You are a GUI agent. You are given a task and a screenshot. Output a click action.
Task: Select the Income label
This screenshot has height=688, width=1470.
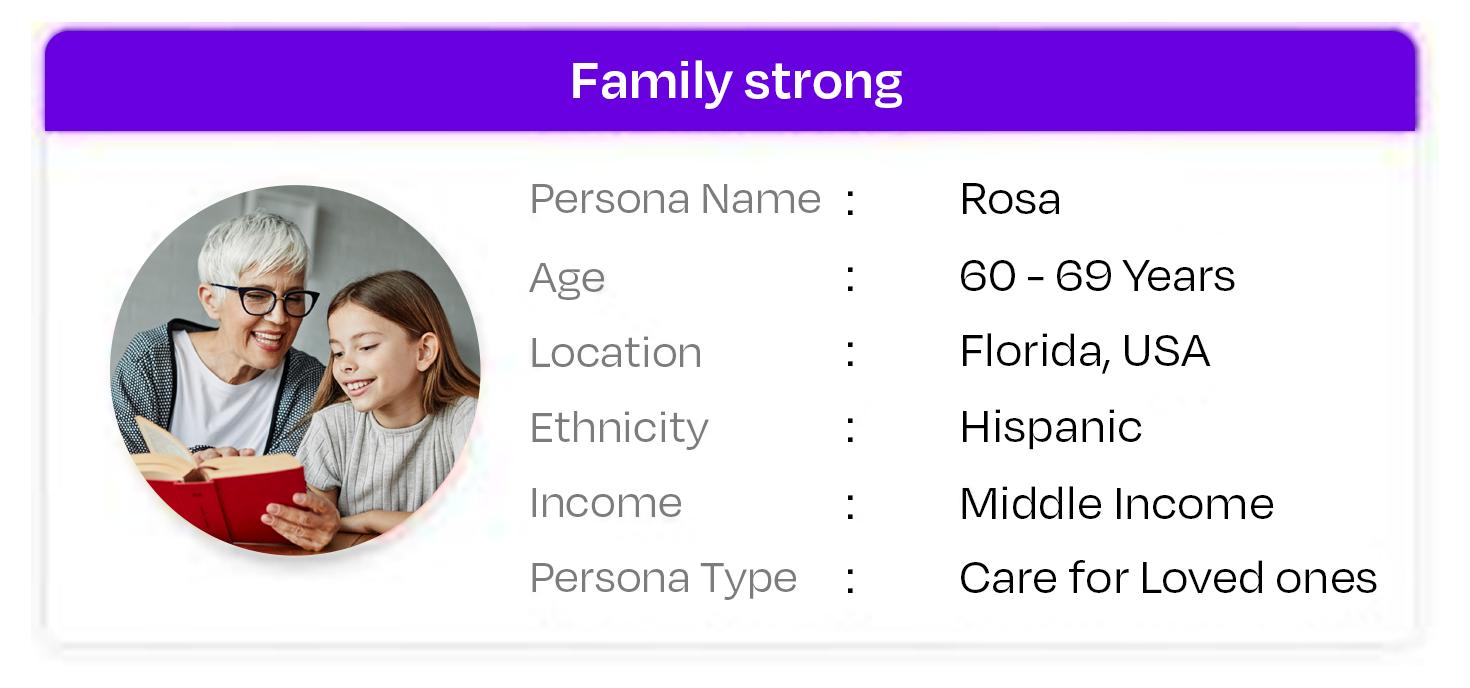point(605,503)
